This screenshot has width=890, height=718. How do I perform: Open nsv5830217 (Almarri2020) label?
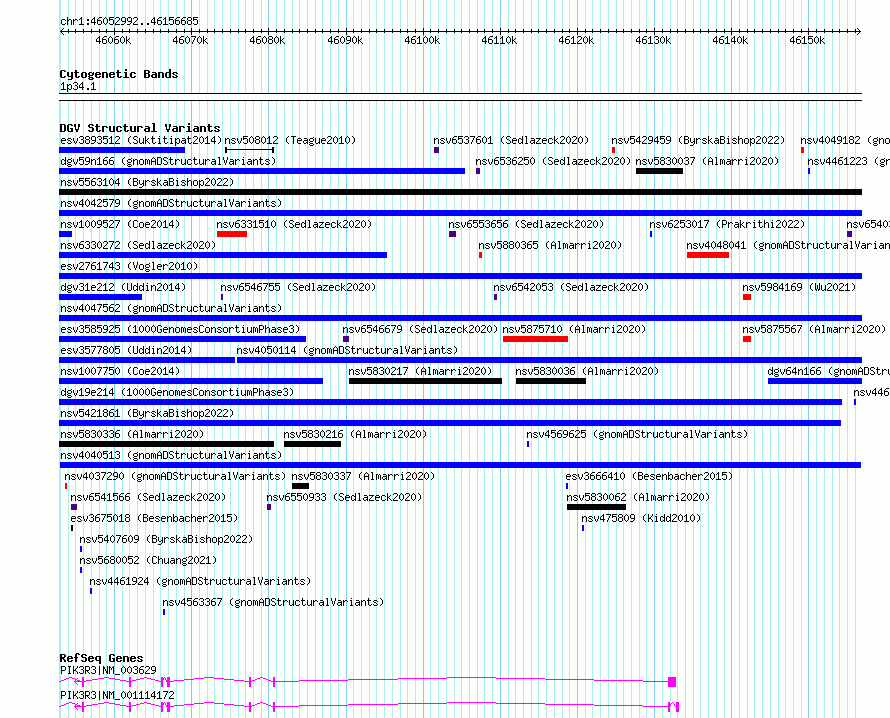[x=420, y=371]
